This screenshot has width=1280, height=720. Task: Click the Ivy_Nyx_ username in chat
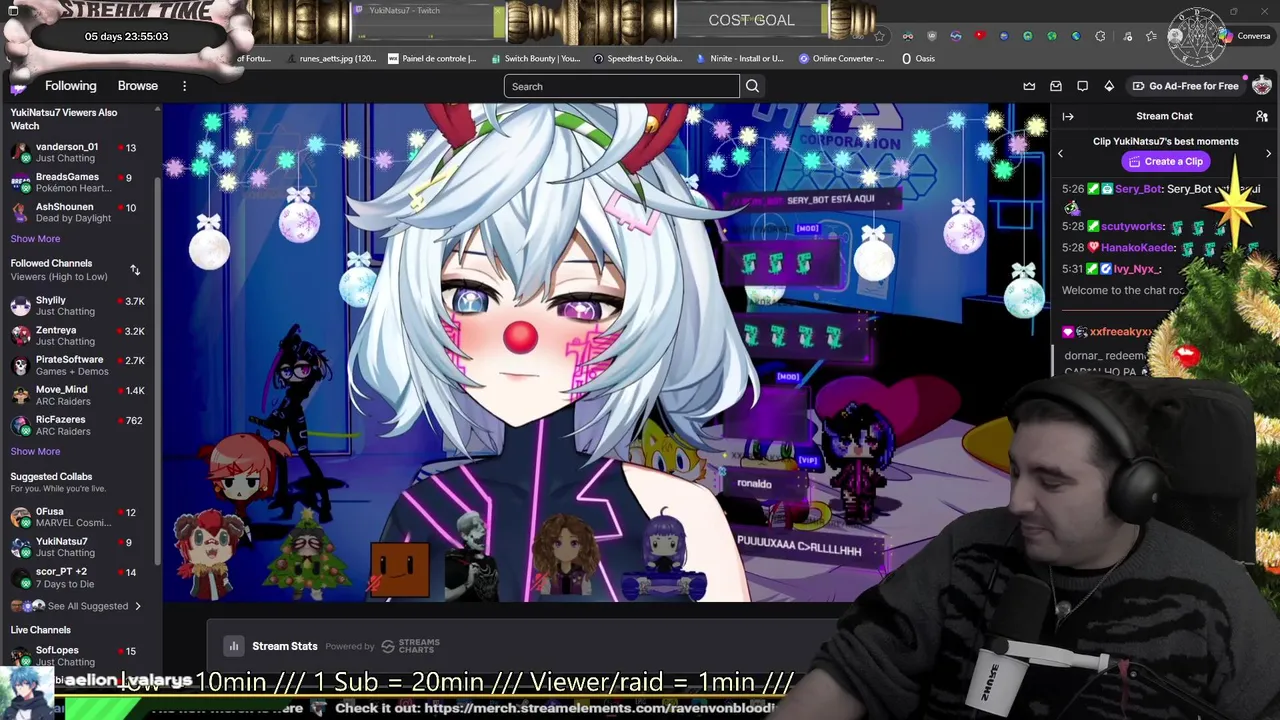click(x=1138, y=269)
